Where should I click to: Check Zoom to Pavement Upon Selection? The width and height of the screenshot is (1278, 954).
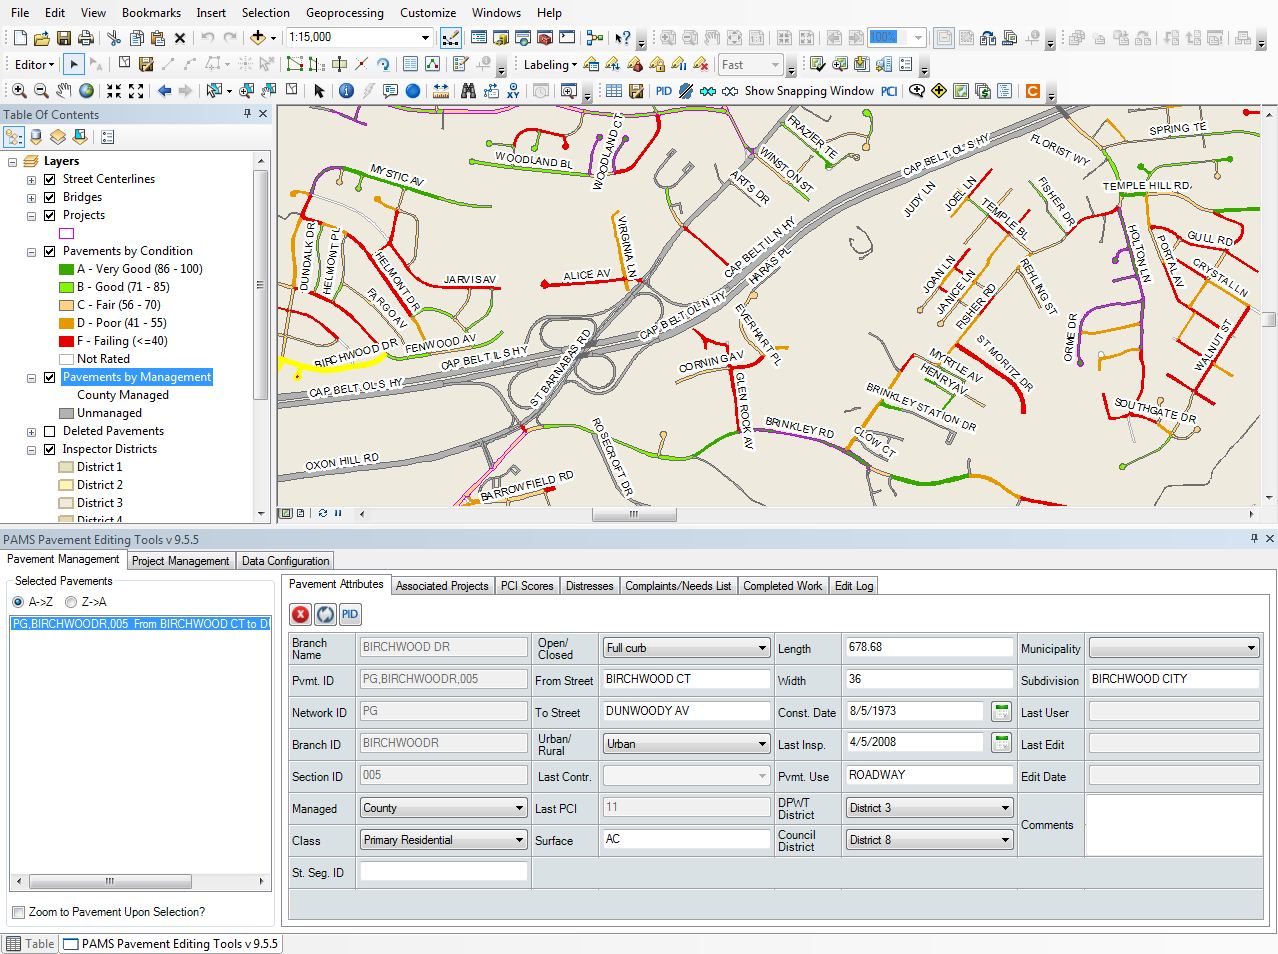tap(19, 912)
